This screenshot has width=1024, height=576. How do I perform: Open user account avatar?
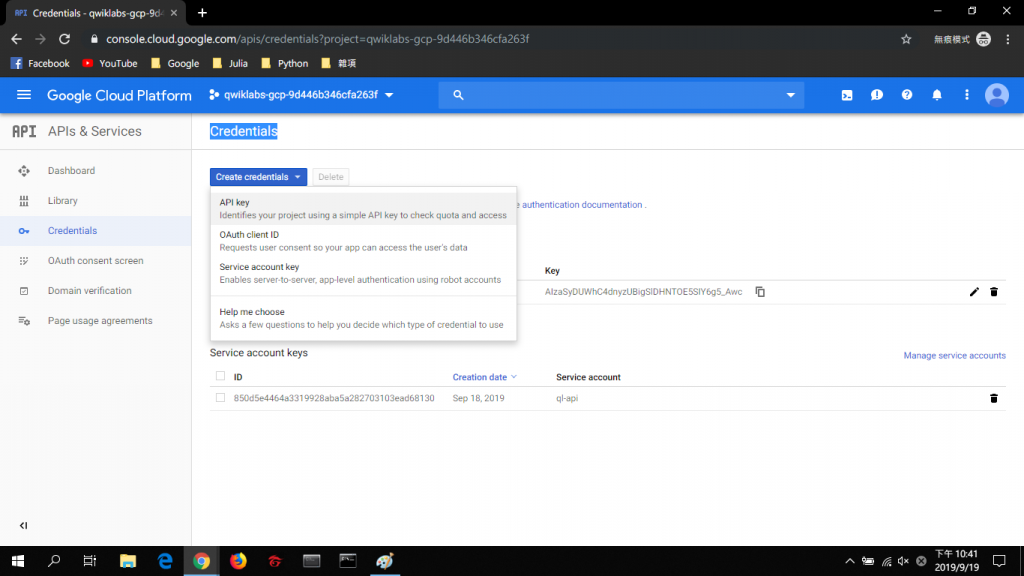[x=997, y=95]
